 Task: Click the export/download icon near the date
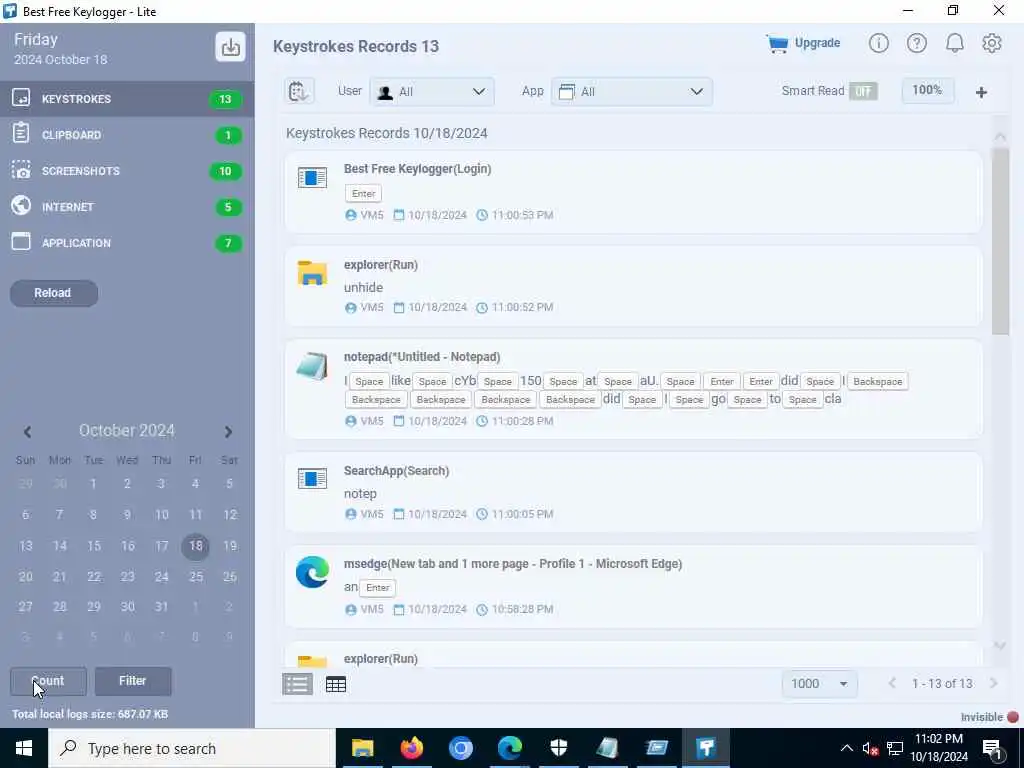pyautogui.click(x=231, y=47)
